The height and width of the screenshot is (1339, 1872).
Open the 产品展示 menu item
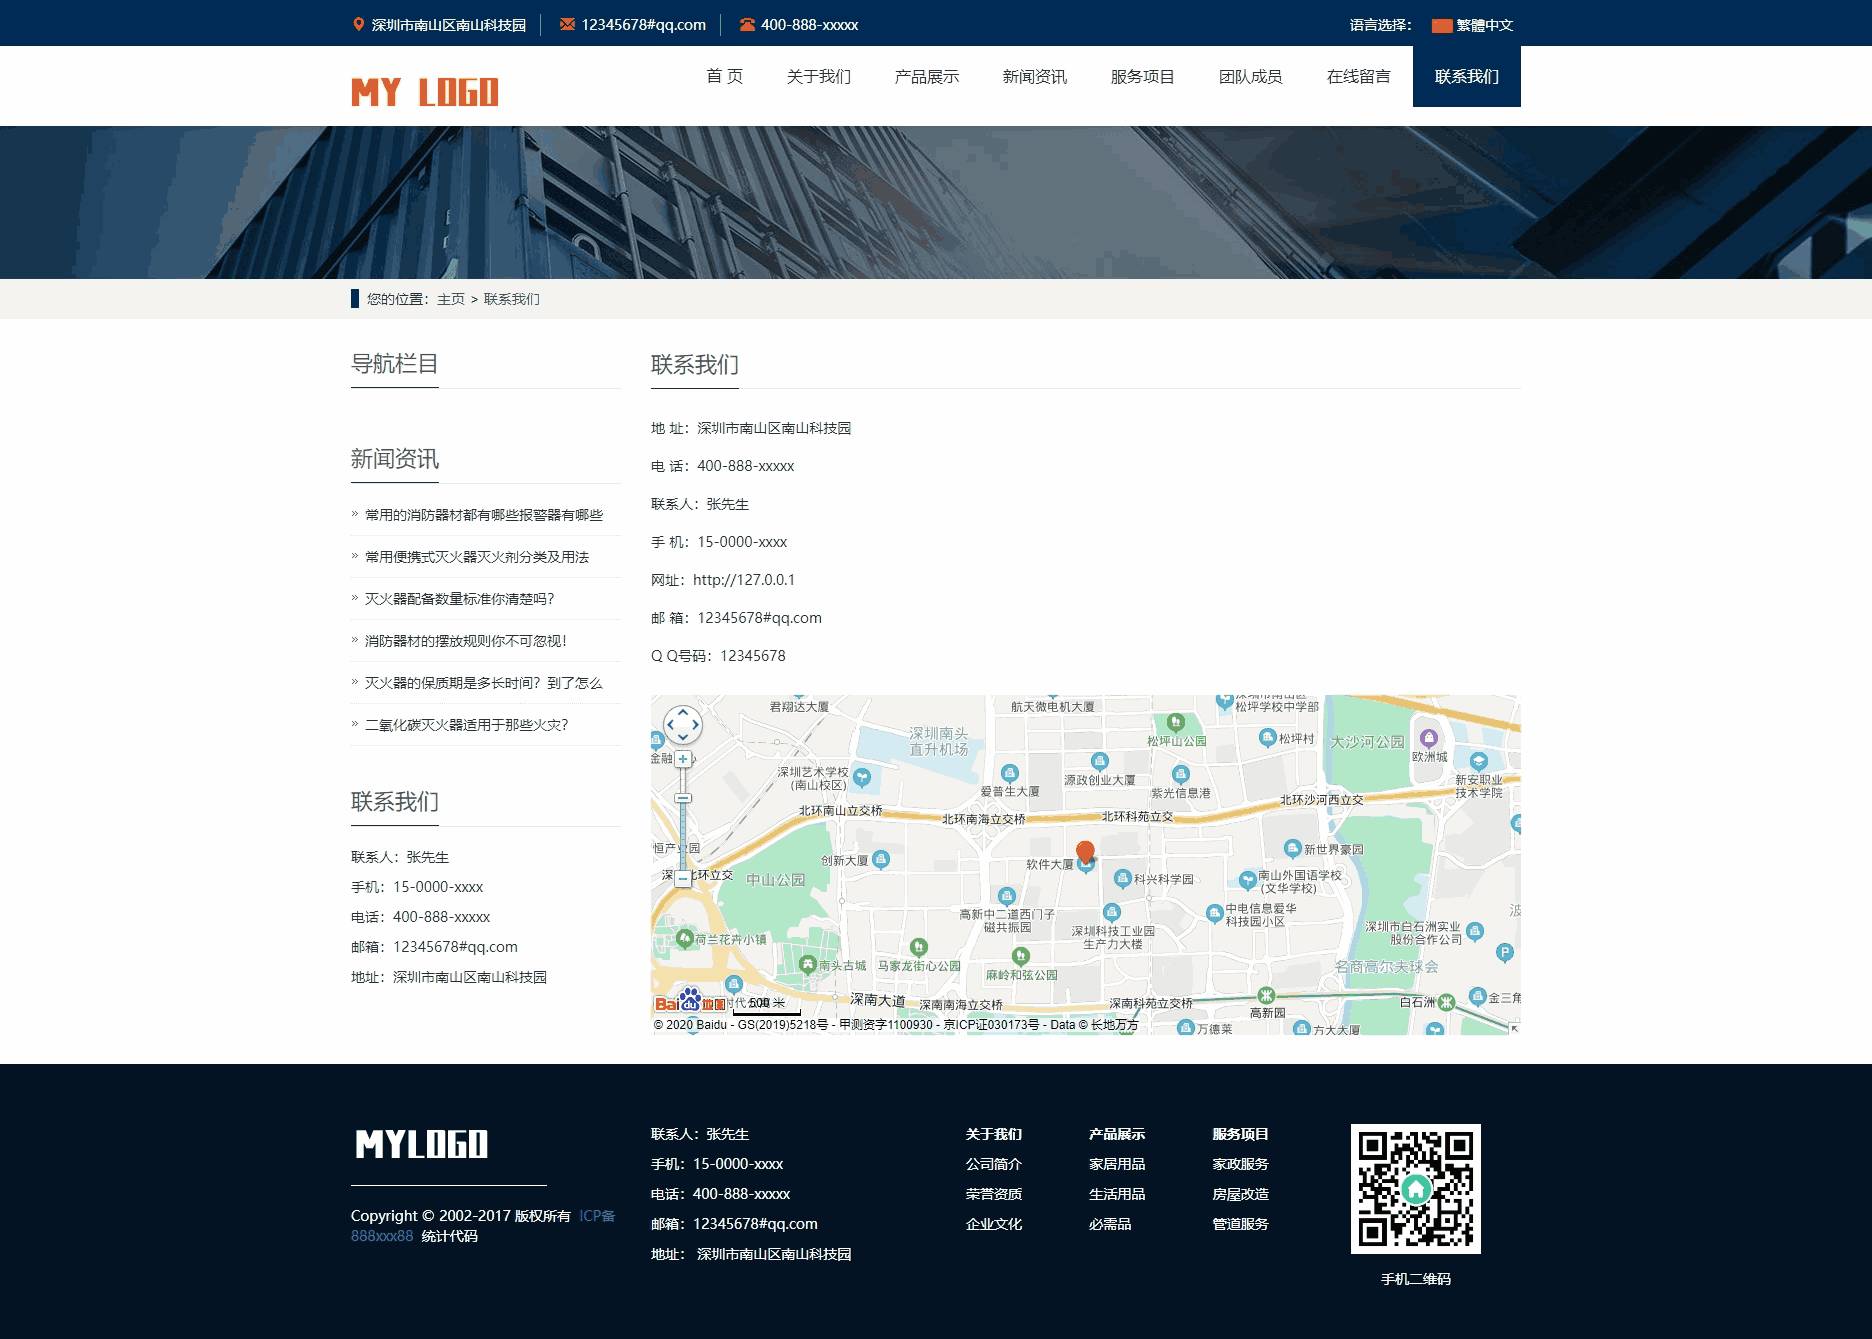[925, 75]
